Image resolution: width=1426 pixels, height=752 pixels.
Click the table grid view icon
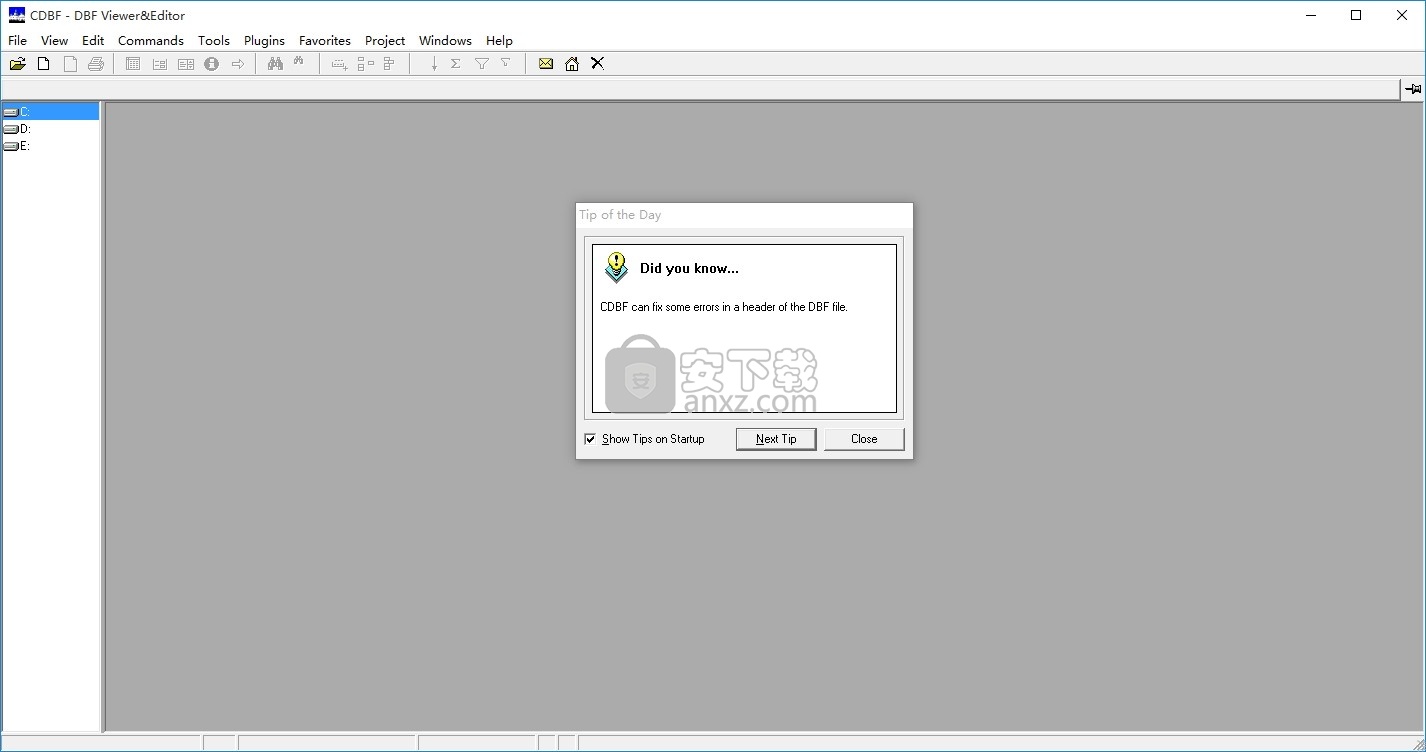[133, 64]
